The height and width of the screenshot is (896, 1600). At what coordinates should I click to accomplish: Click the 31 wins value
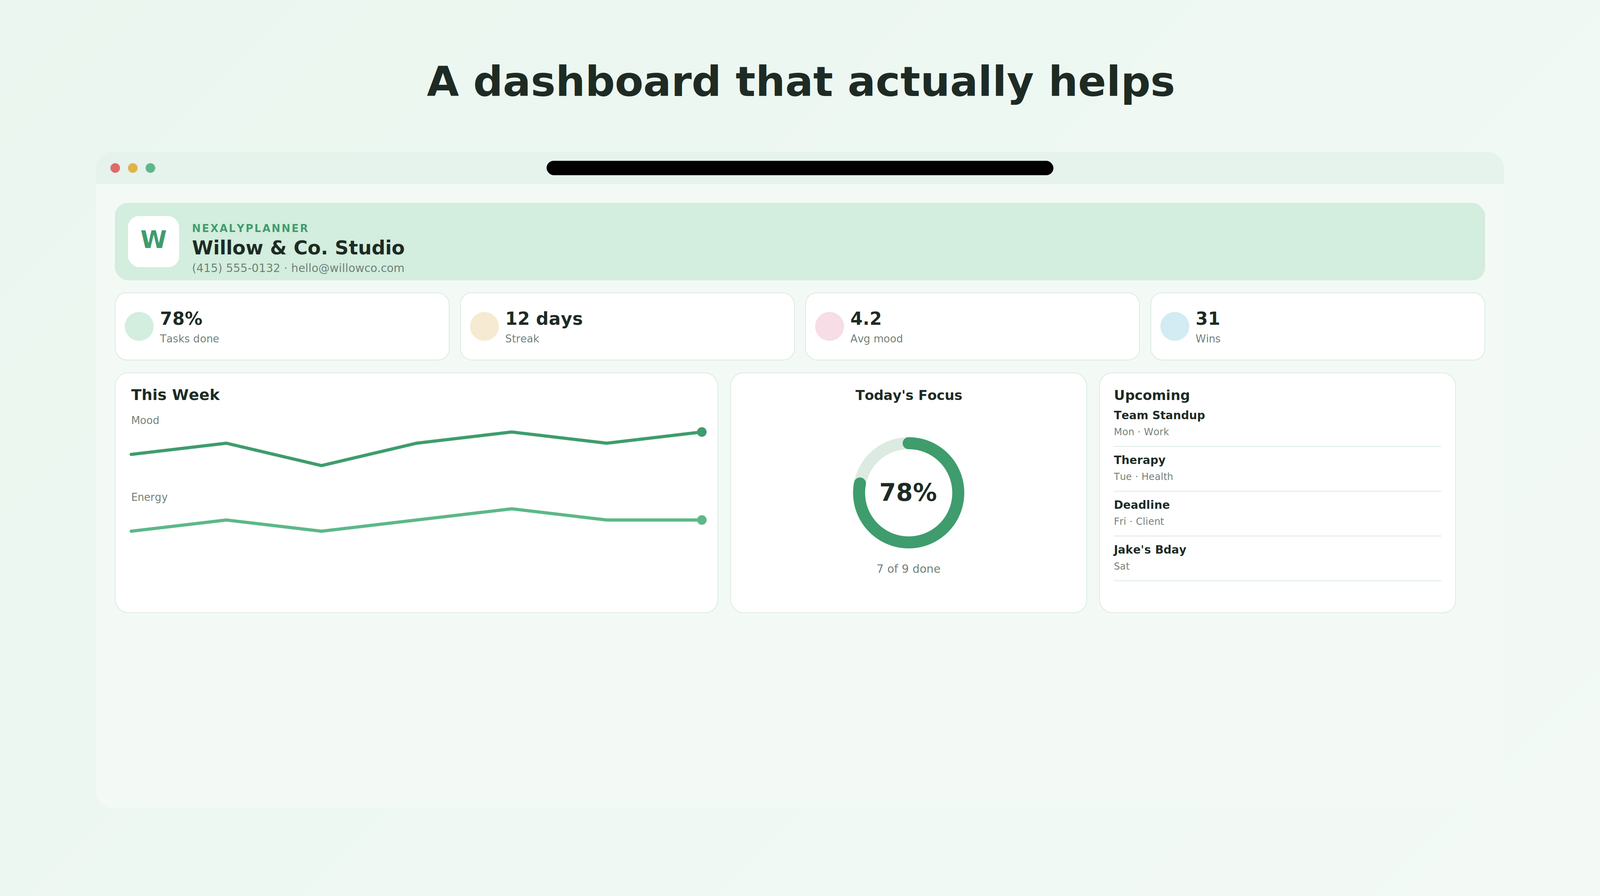(x=1208, y=319)
